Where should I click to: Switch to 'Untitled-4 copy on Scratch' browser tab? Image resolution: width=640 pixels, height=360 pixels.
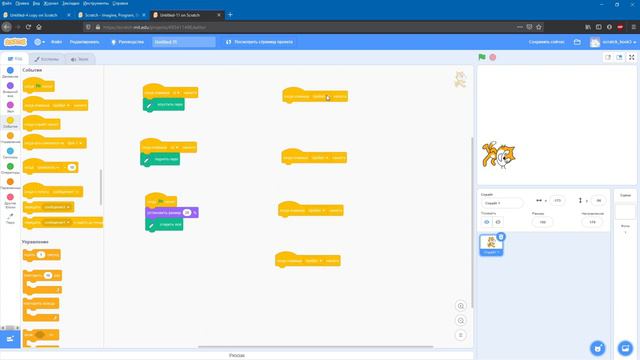click(x=36, y=15)
